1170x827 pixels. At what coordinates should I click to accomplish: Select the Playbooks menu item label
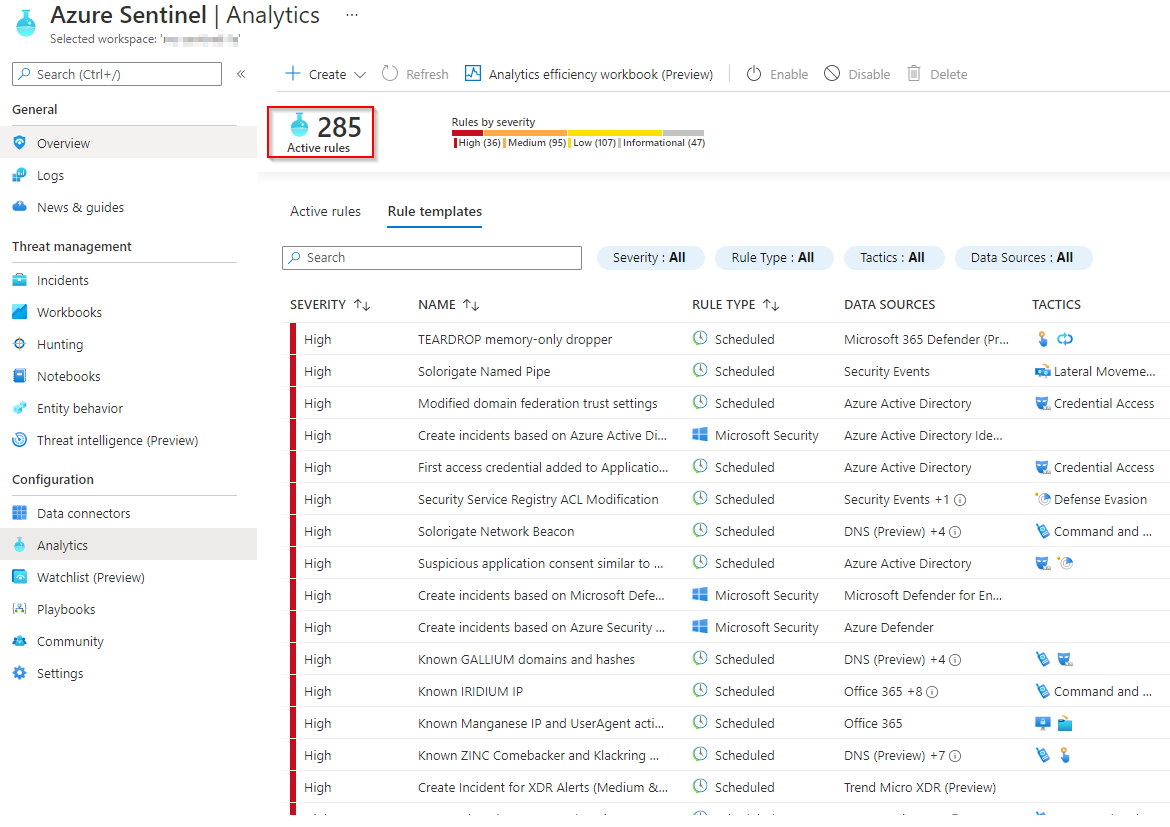coord(66,609)
